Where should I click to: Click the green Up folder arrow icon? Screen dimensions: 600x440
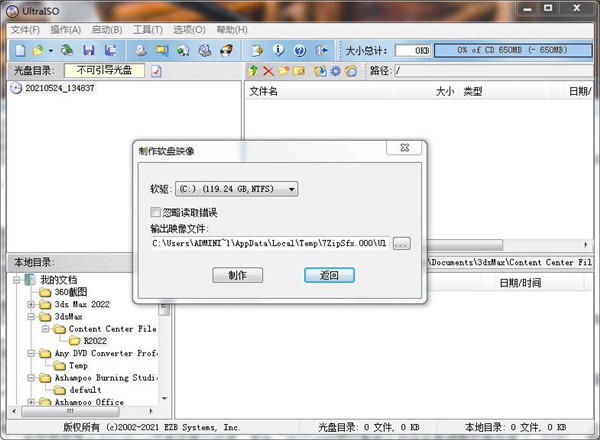pos(253,71)
